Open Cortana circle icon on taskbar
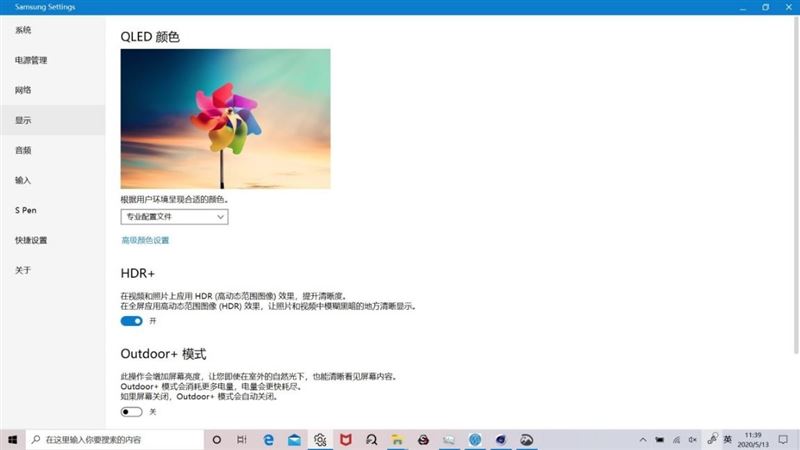Viewport: 800px width, 450px height. tap(217, 440)
